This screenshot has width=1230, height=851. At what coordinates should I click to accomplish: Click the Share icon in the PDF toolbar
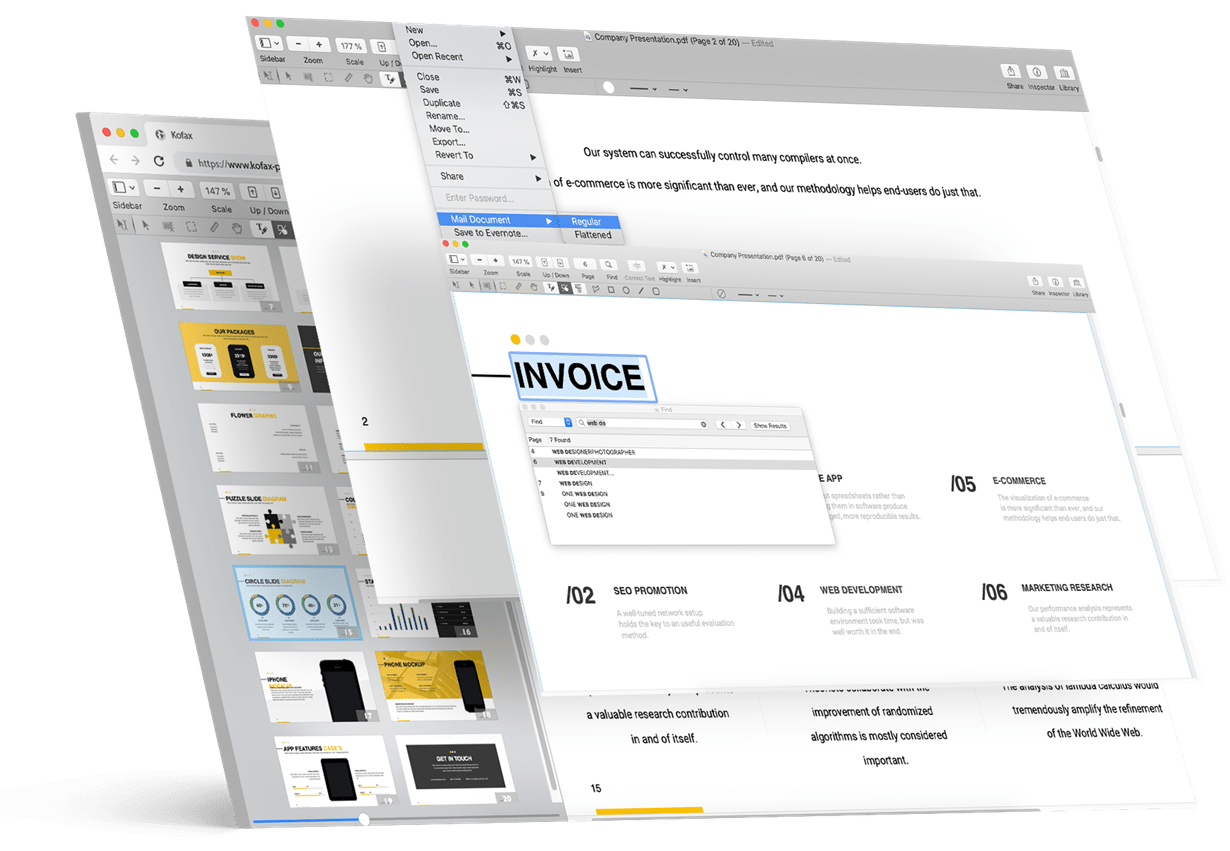pyautogui.click(x=1036, y=279)
